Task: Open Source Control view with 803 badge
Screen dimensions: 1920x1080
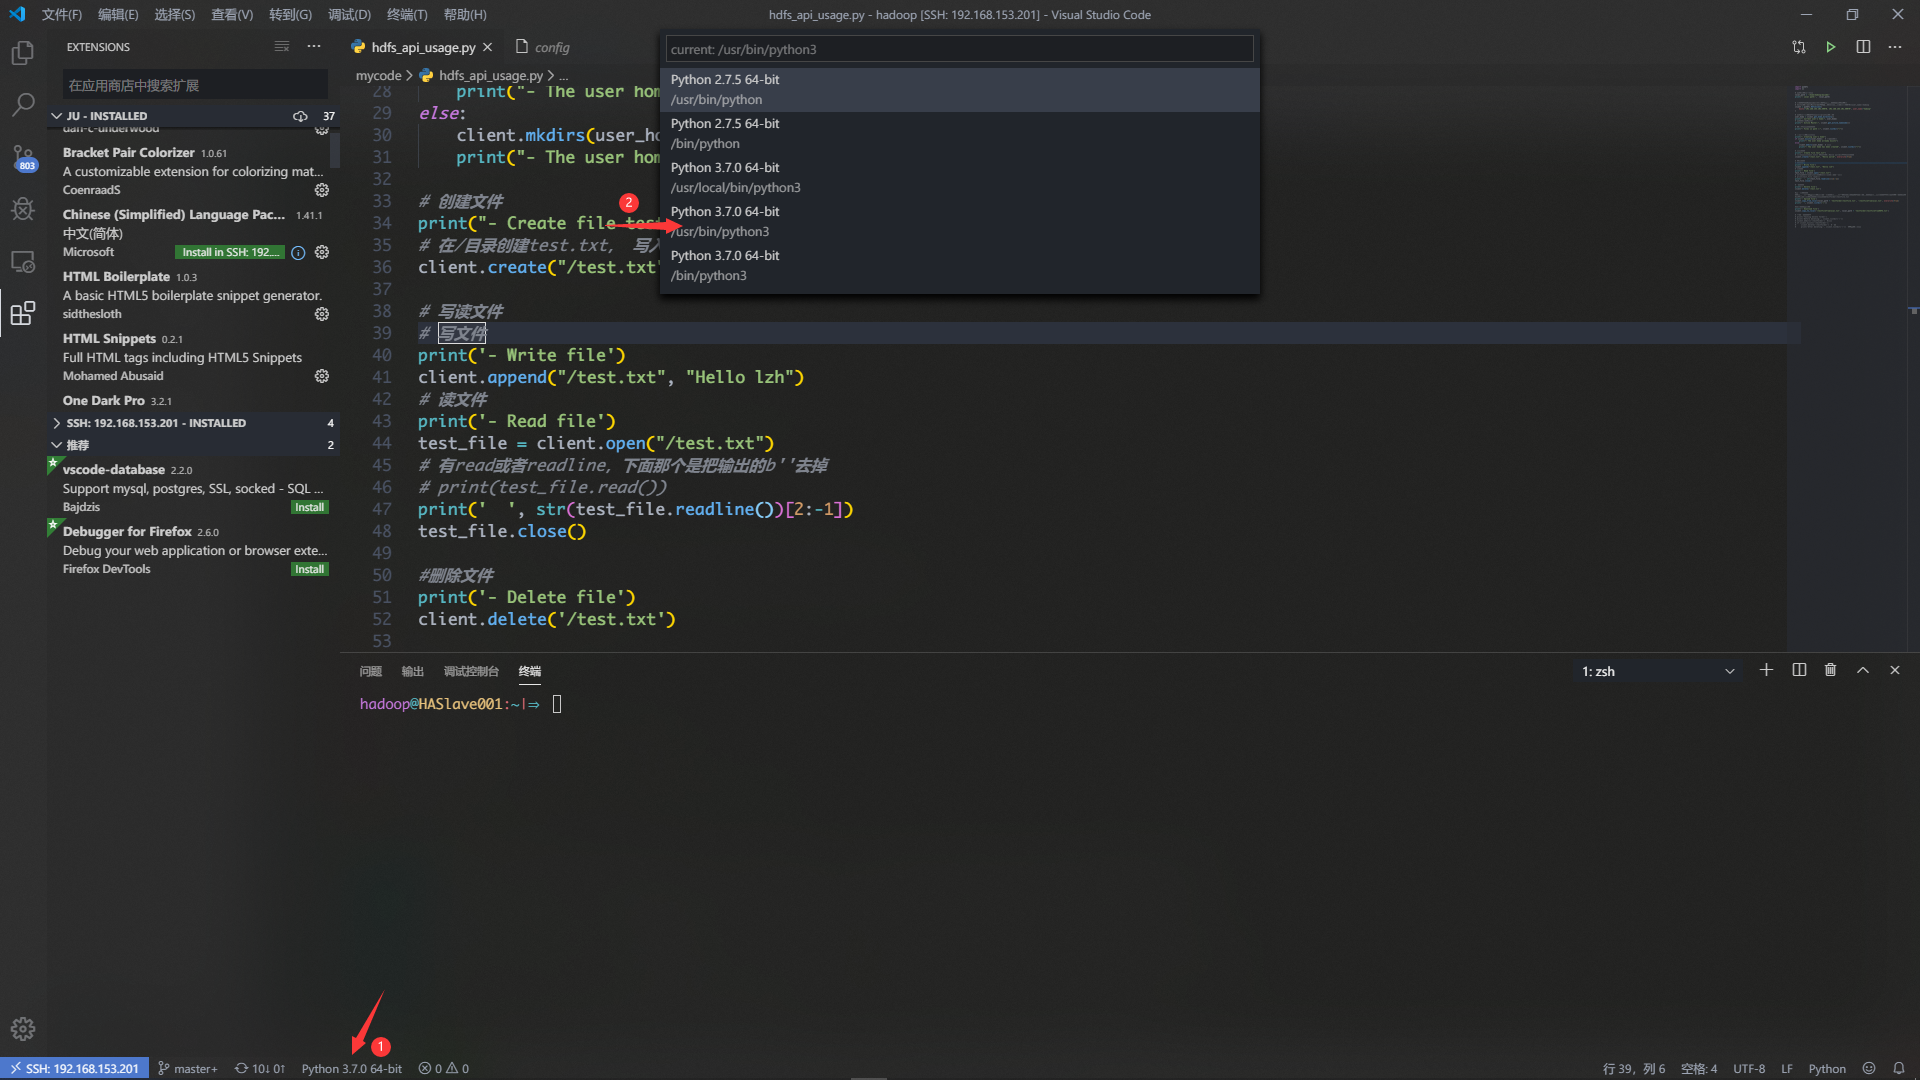Action: coord(22,157)
